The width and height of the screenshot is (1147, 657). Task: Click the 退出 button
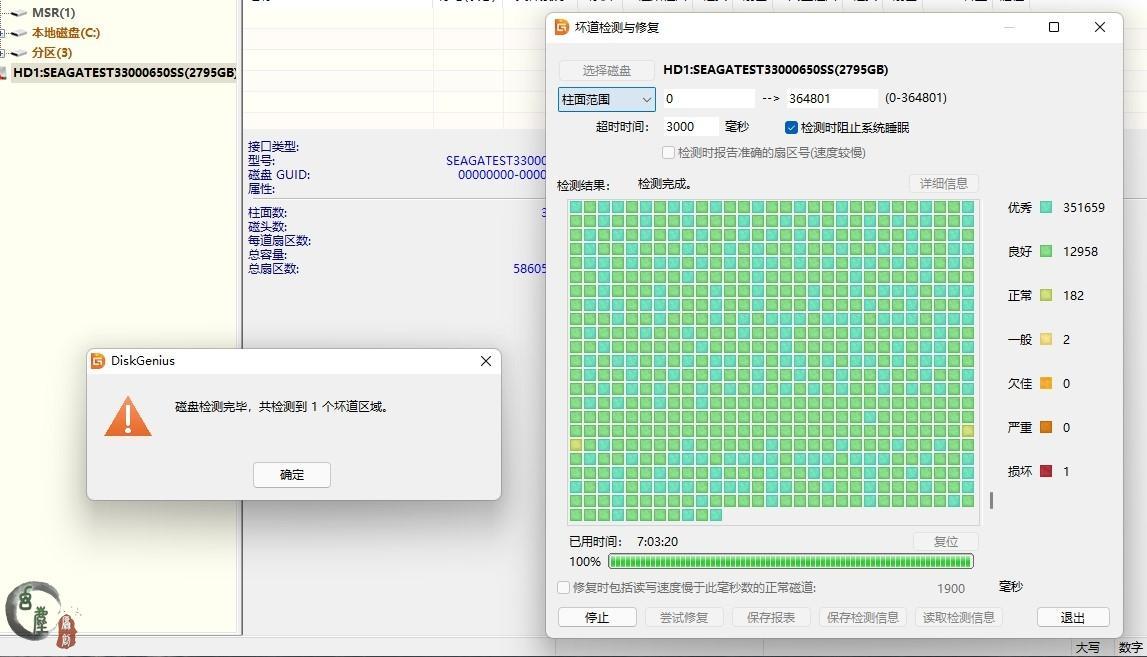[x=1073, y=617]
